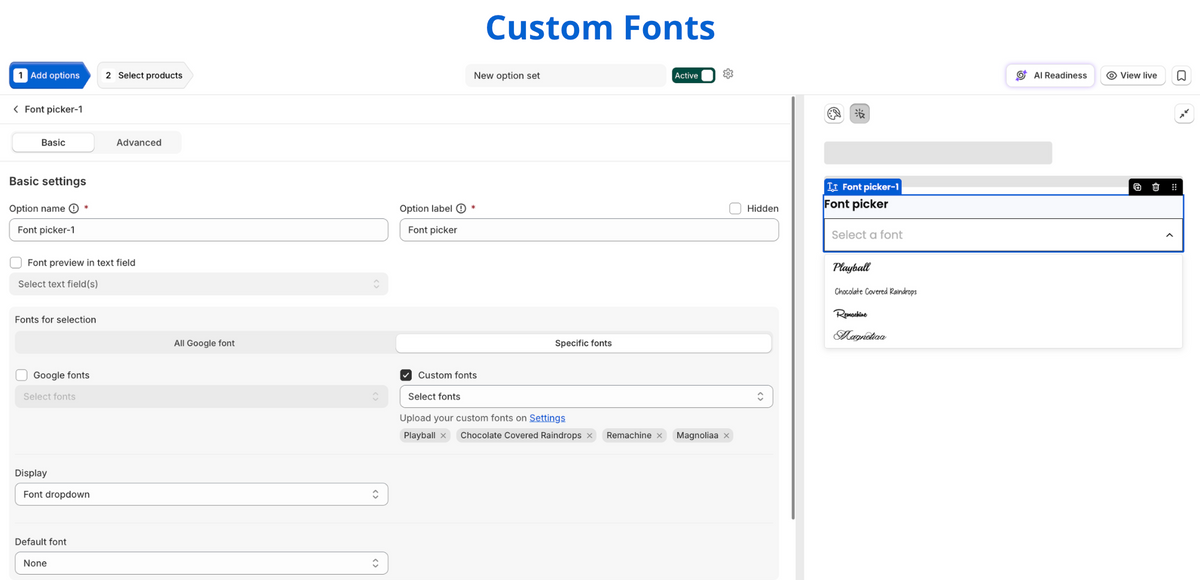Uncheck the Custom fonts checkbox
This screenshot has height=580, width=1200.
click(406, 375)
